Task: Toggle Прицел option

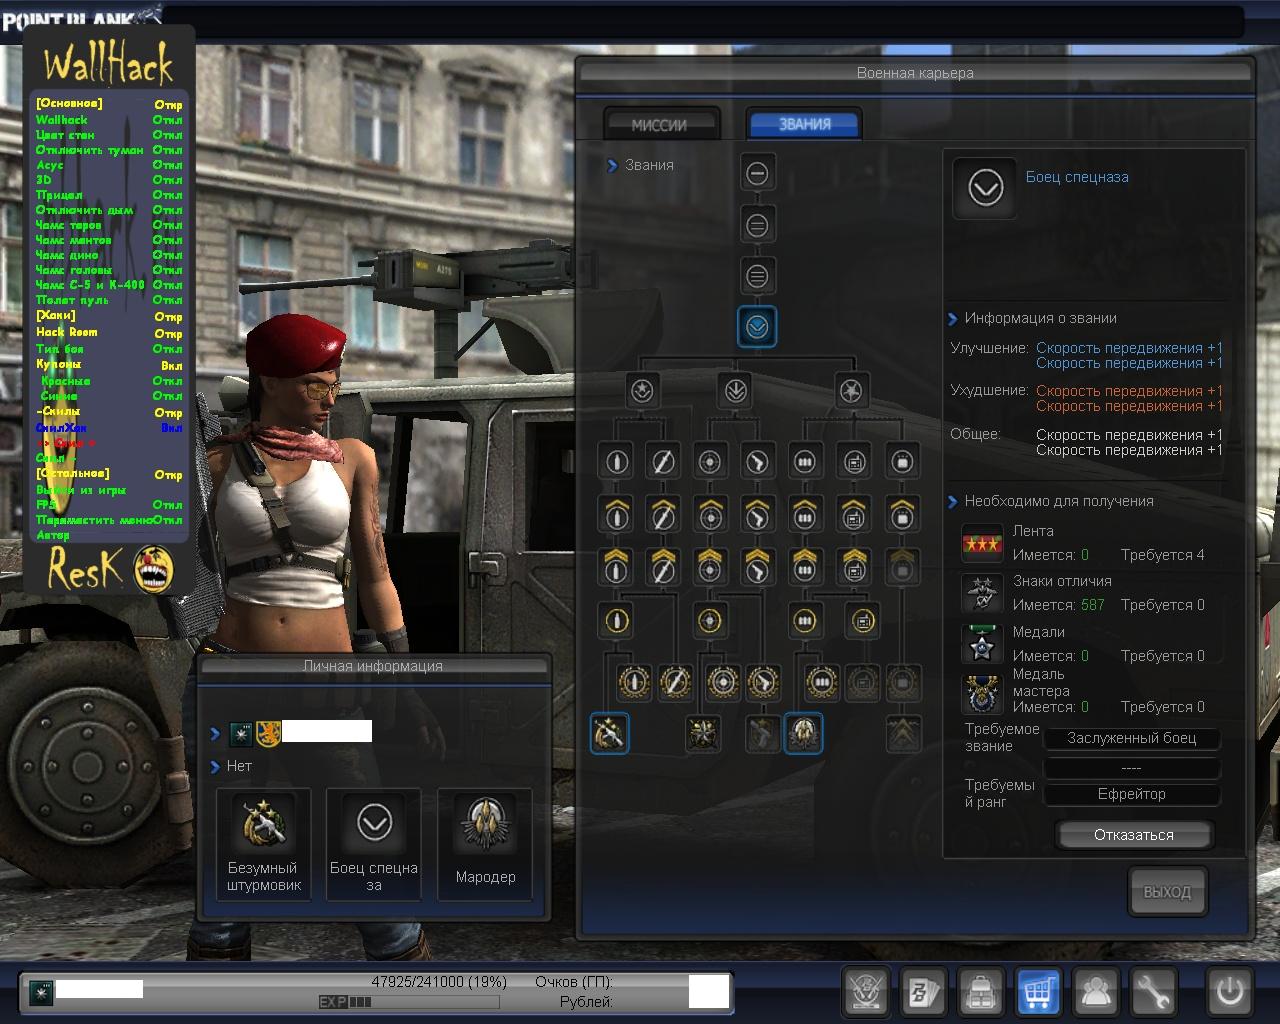Action: pos(108,194)
